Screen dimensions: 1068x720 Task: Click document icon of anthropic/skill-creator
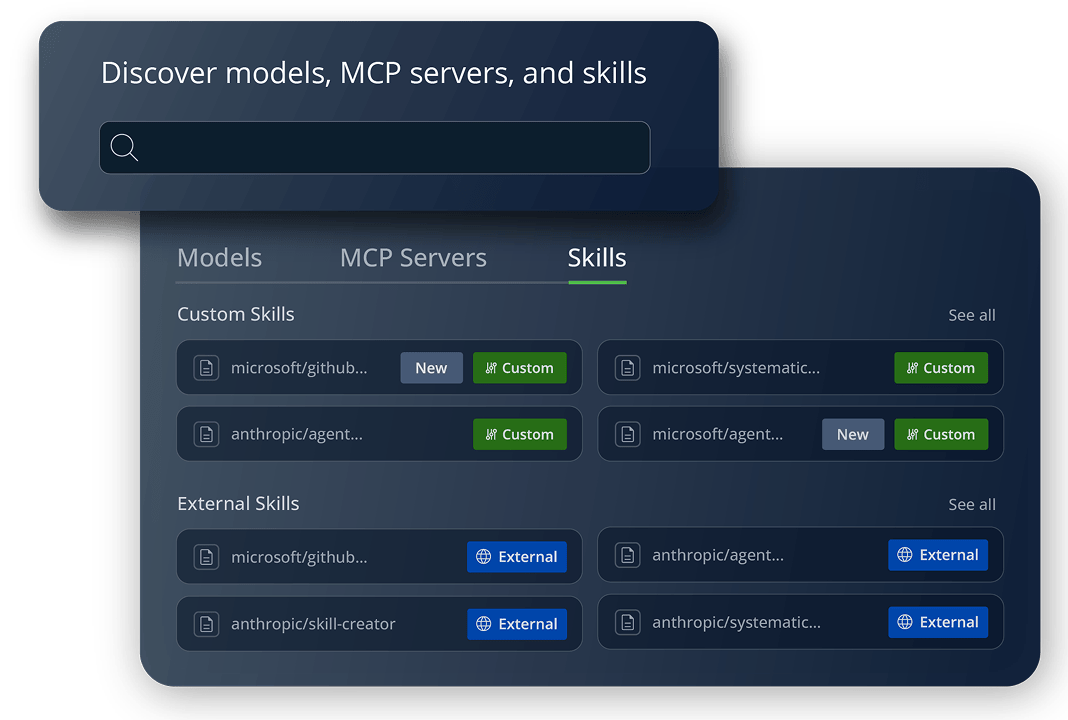206,624
